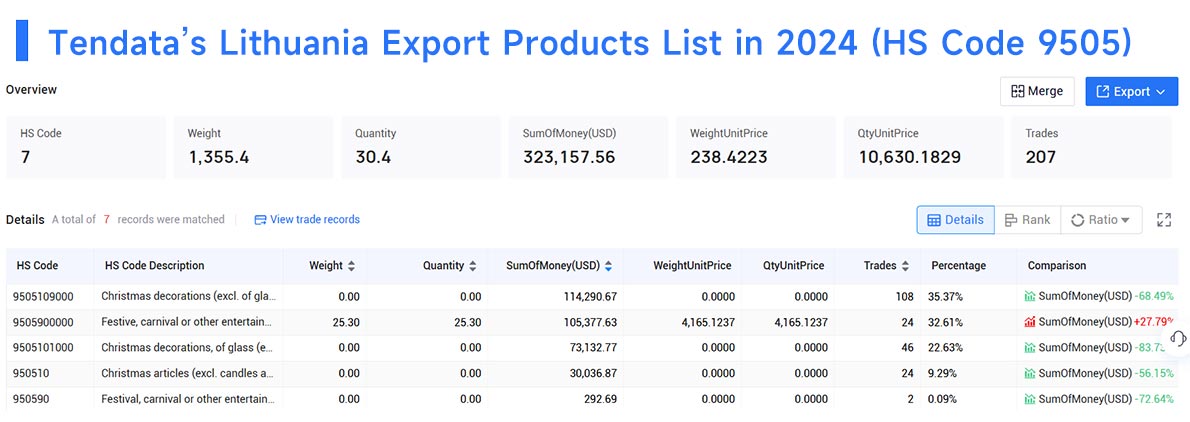Screen dimensions: 1190x422
Task: Click the Export arrow icon
Action: (x=1105, y=91)
